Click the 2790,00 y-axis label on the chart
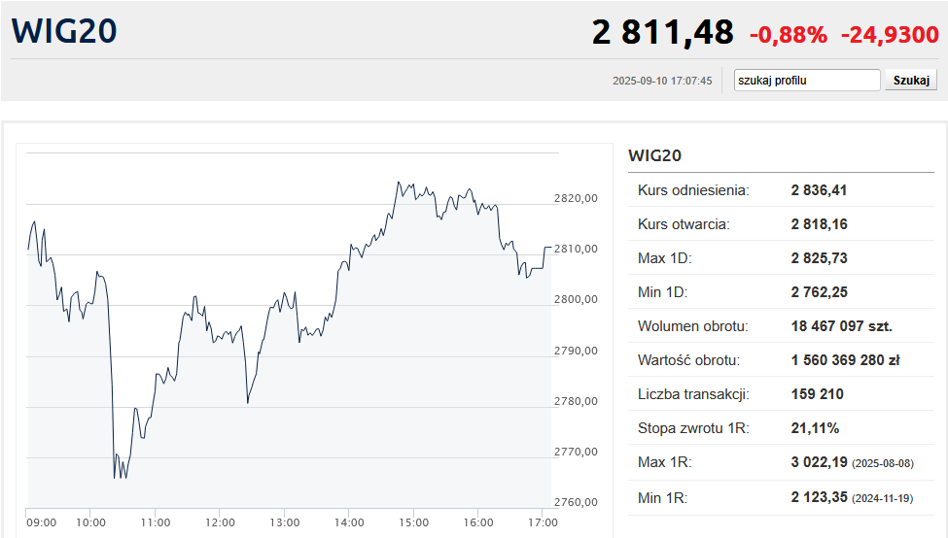This screenshot has width=948, height=538. 576,351
